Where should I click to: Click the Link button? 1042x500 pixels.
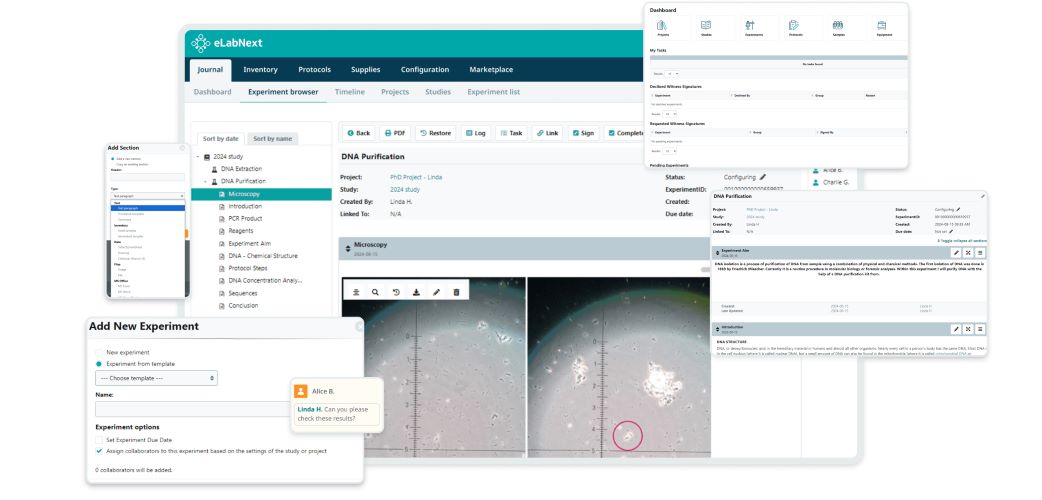click(547, 133)
